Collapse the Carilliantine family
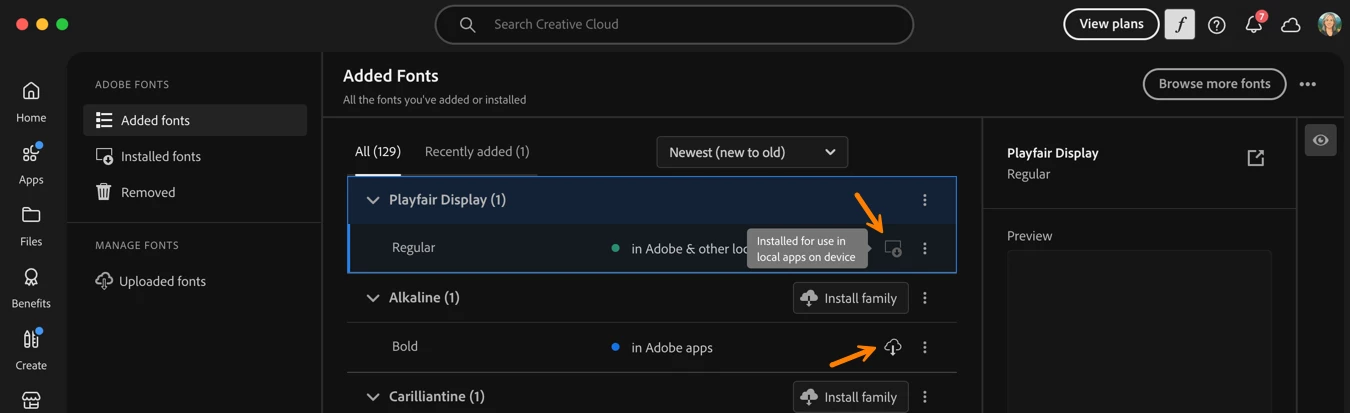The height and width of the screenshot is (413, 1350). pyautogui.click(x=373, y=397)
